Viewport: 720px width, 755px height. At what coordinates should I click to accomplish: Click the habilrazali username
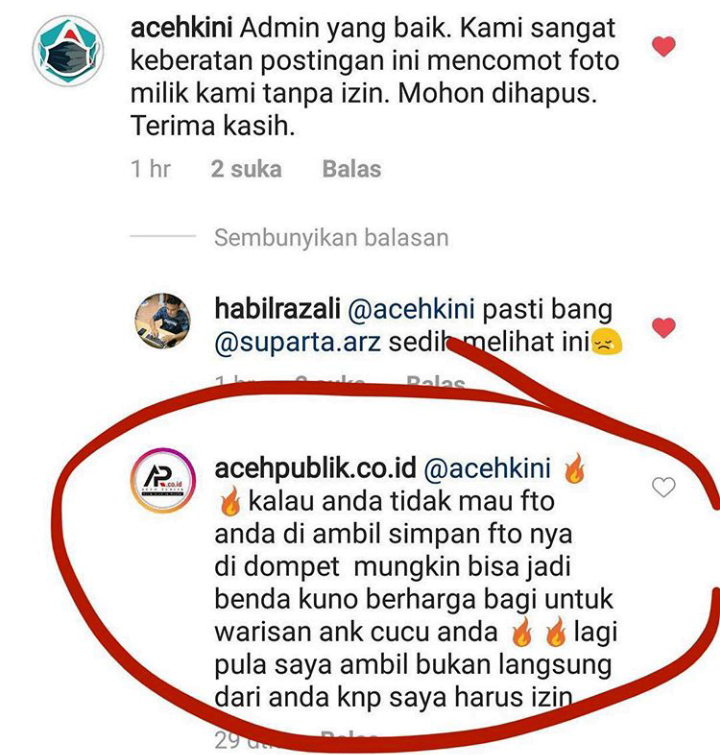[277, 309]
